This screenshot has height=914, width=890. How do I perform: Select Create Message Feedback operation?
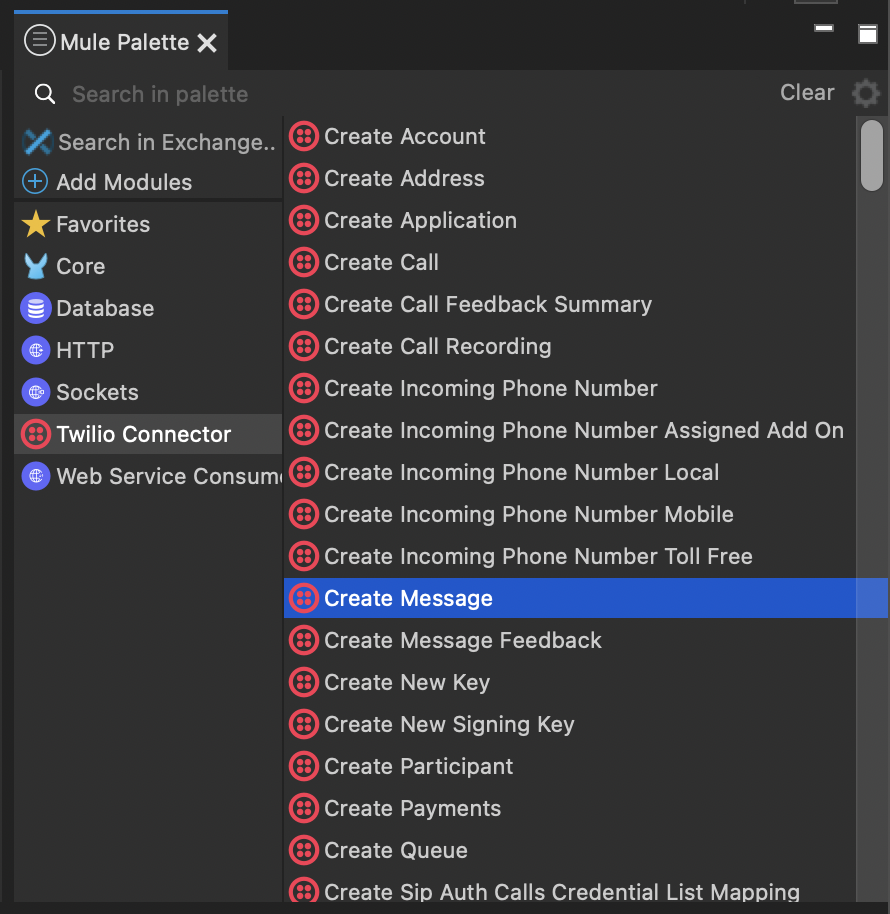463,640
